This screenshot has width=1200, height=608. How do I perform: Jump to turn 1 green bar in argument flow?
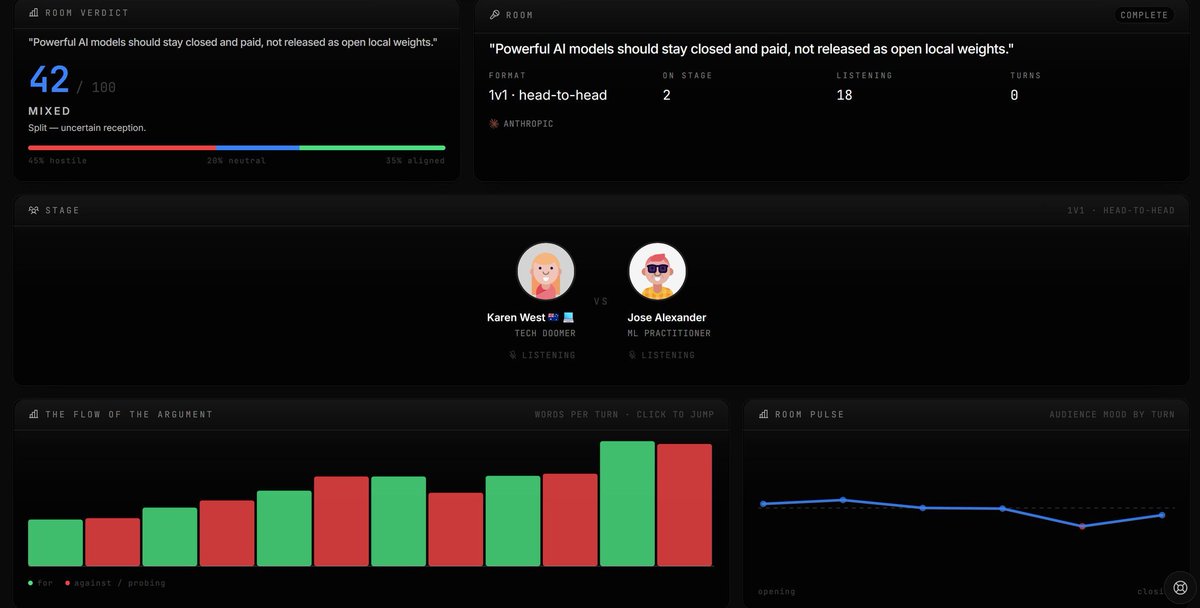(55, 543)
